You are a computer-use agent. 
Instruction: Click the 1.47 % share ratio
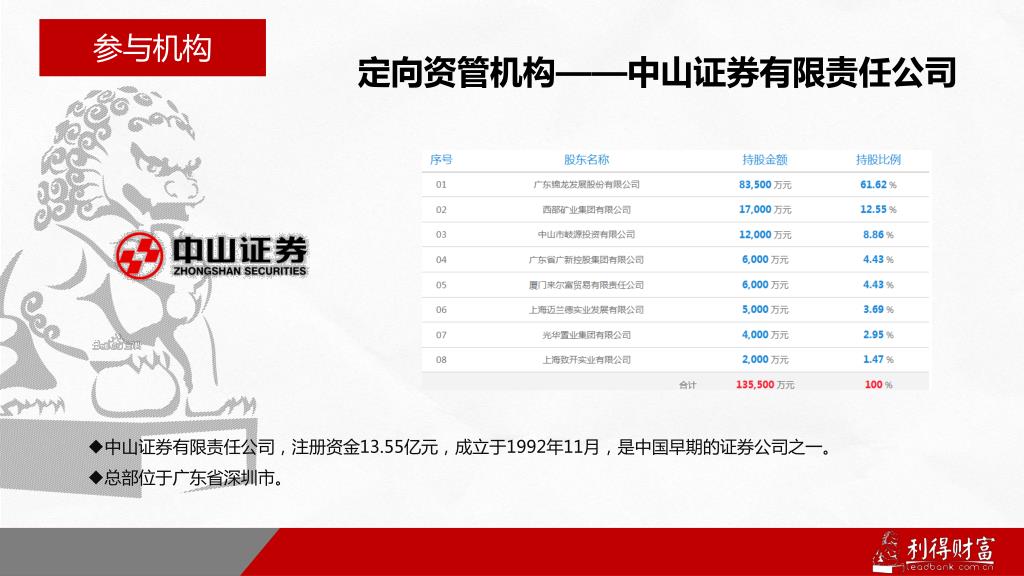click(878, 360)
